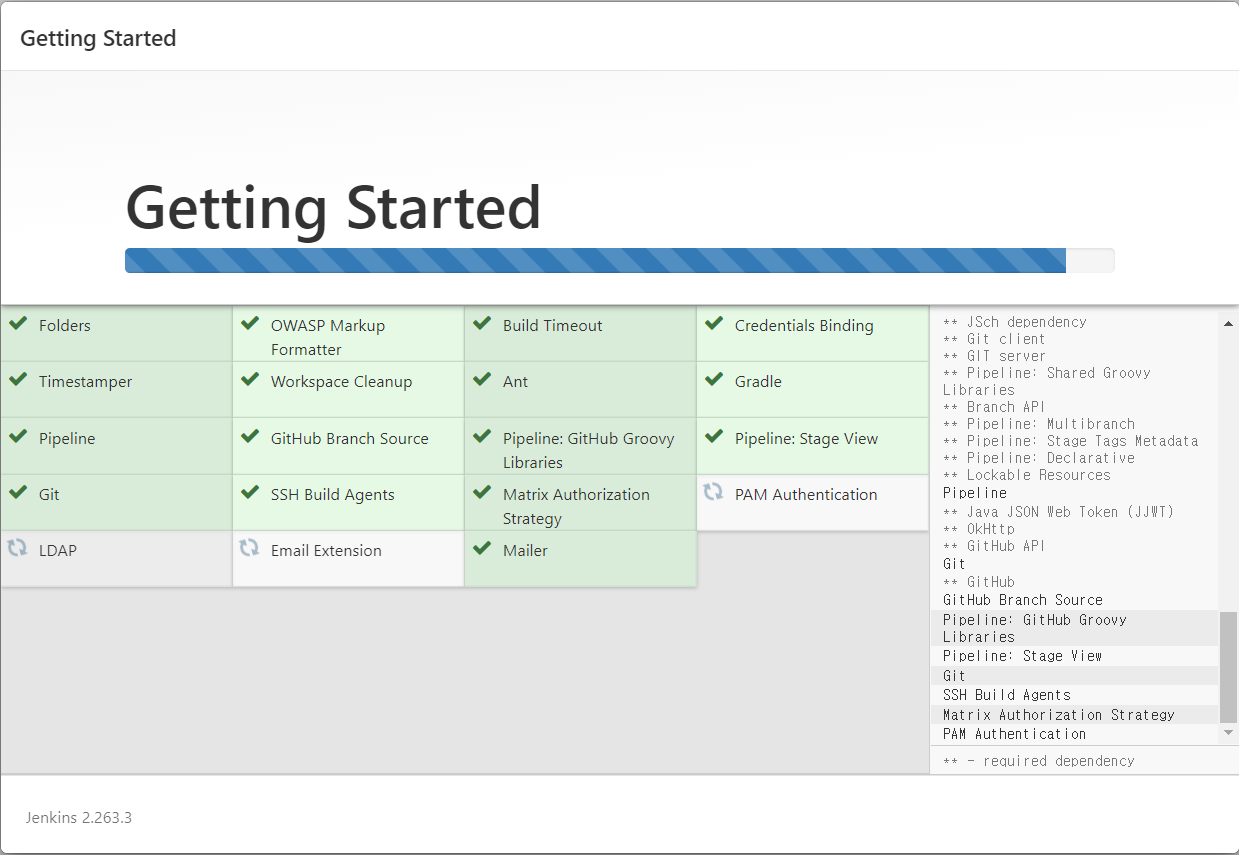The image size is (1239, 855).
Task: Click the checkmark beside the Pipeline plugin tile
Action: tap(17, 437)
